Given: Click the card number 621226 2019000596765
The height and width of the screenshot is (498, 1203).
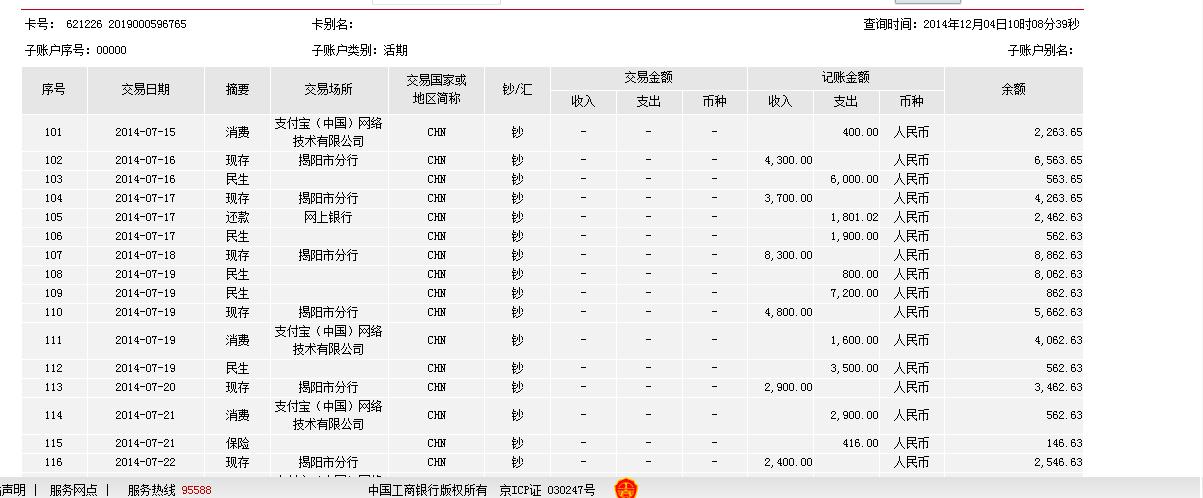Looking at the screenshot, I should (126, 25).
